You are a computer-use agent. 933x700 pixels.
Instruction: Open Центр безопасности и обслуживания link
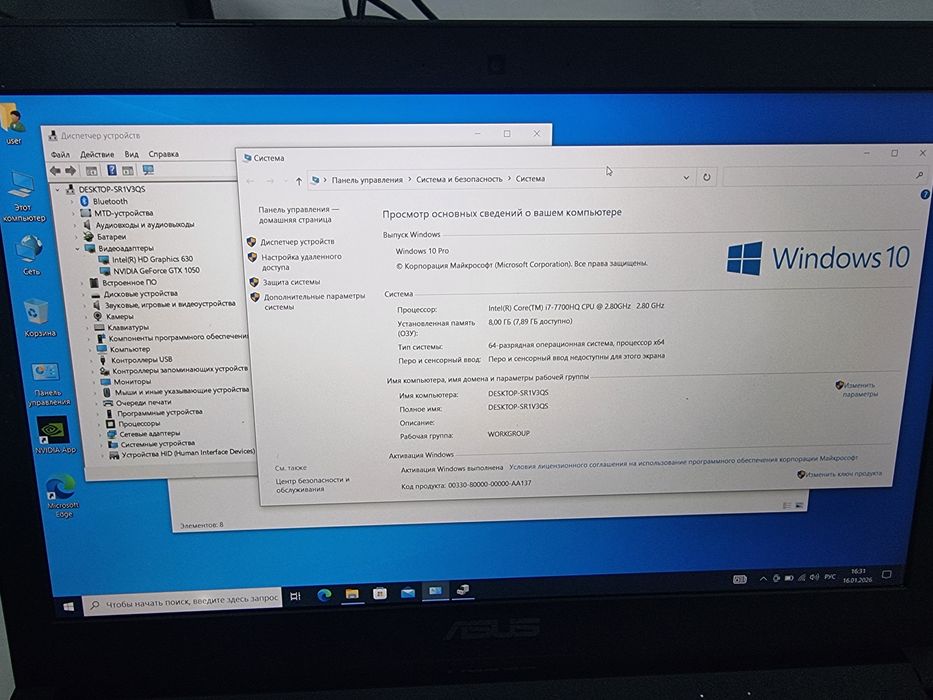(x=312, y=485)
